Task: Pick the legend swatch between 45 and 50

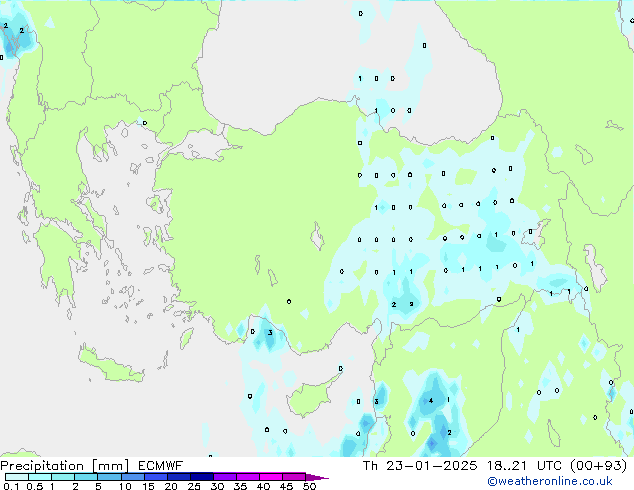Action: (294, 477)
